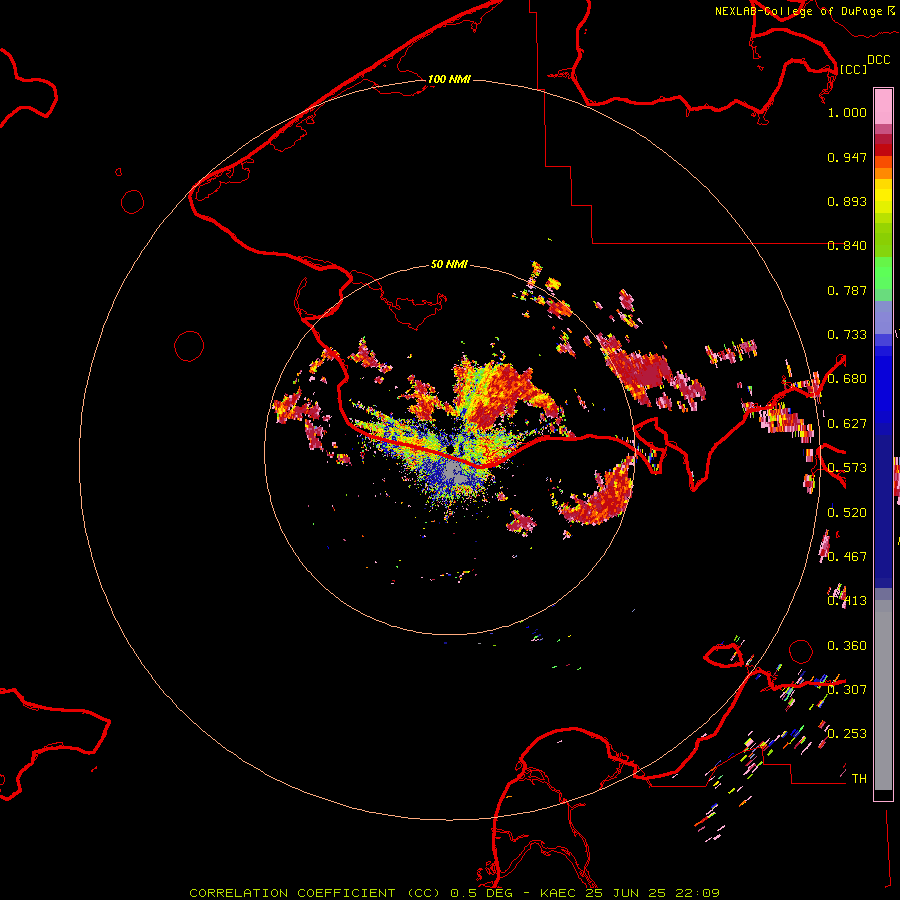Click the [CC] legend unit label
Screen dimensions: 900x900
(x=854, y=69)
